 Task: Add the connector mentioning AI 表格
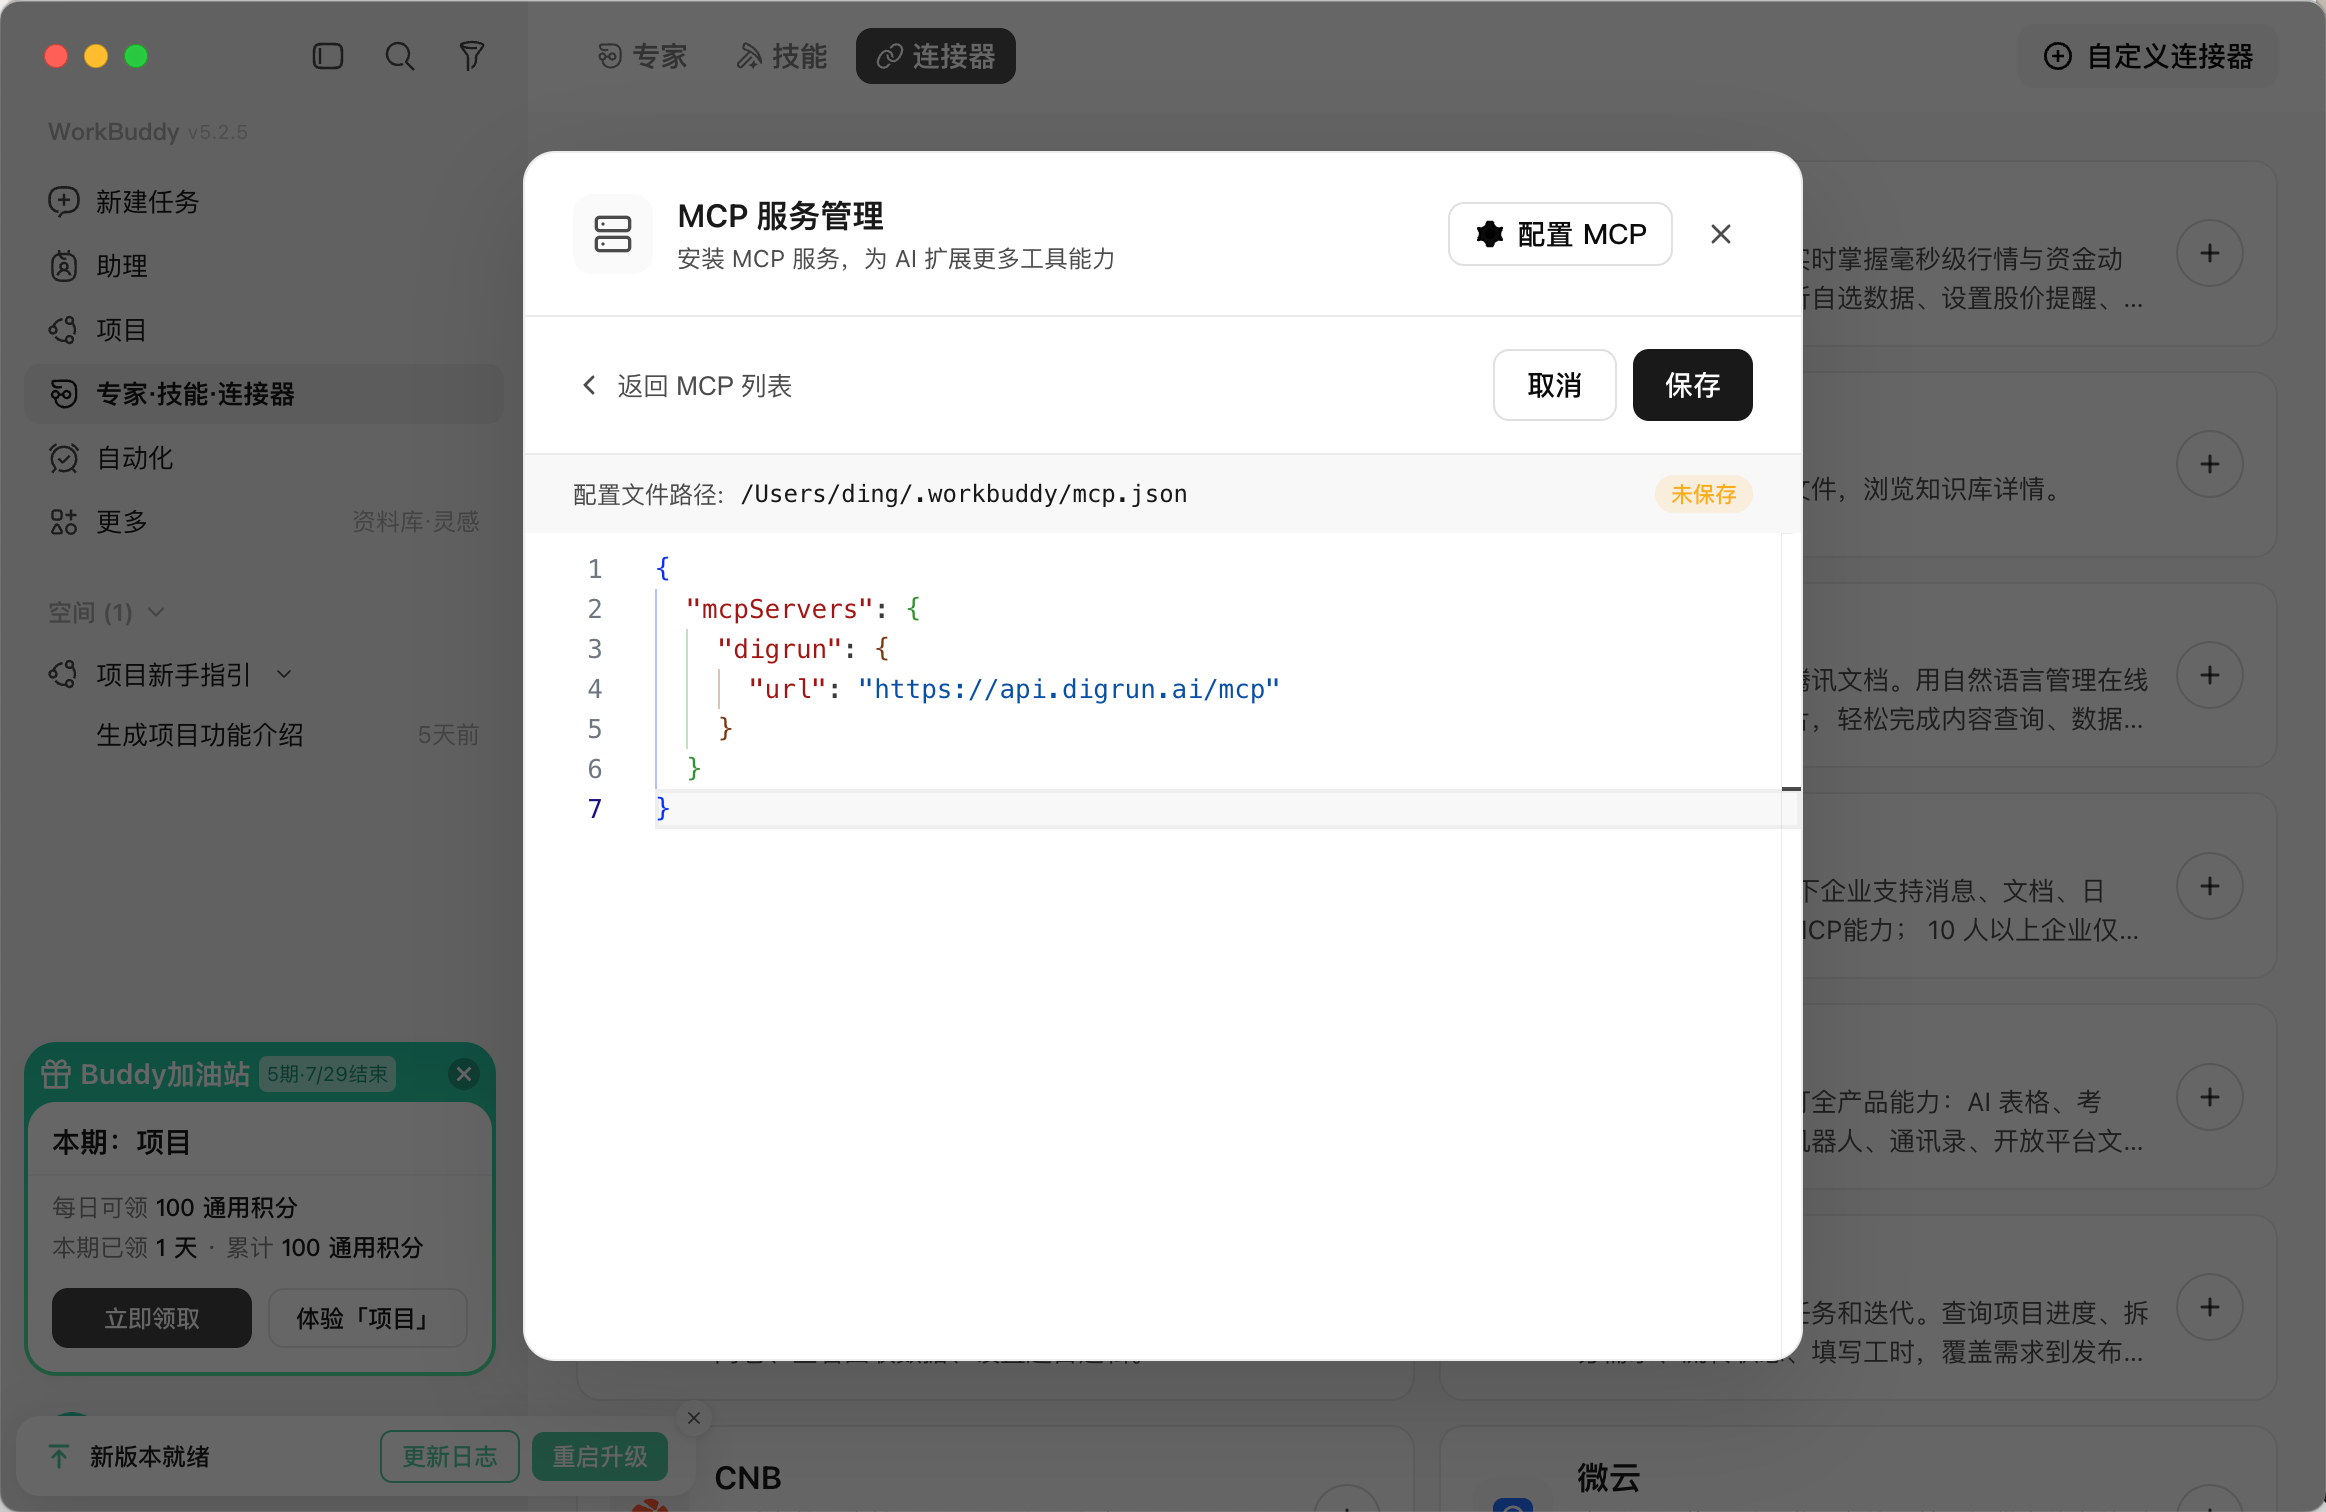pos(2210,1097)
